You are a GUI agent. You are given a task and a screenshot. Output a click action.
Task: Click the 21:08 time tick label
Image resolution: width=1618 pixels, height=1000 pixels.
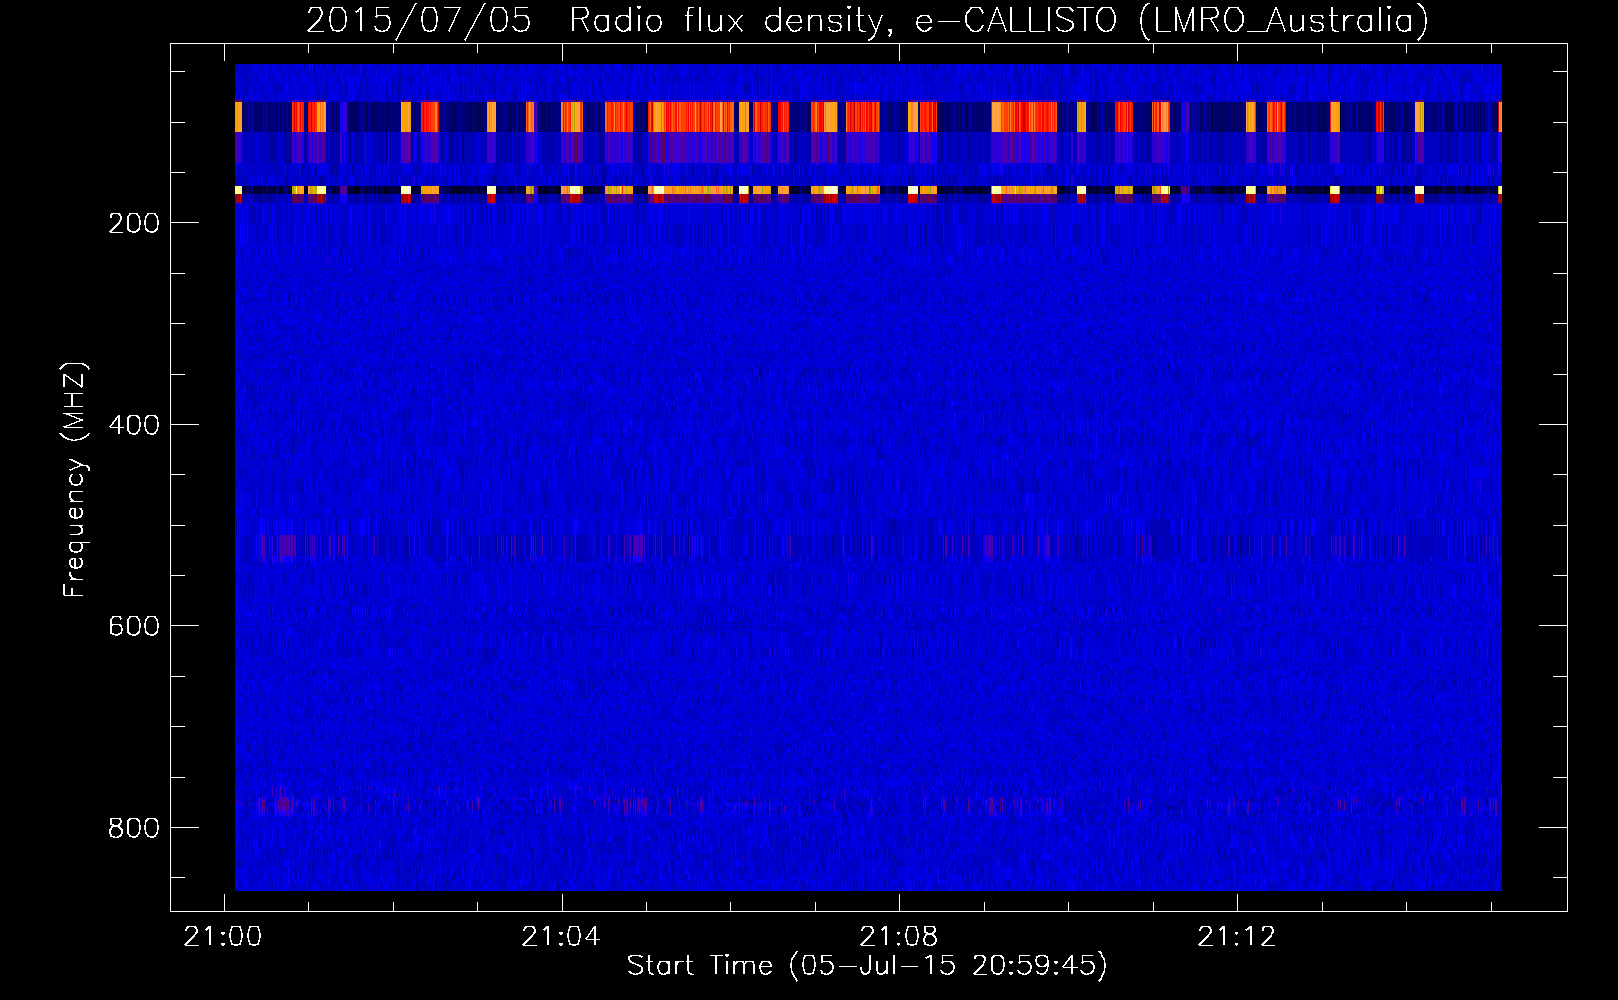899,937
